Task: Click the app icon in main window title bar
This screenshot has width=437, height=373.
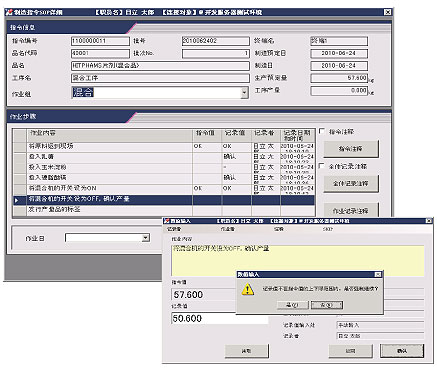Action: coord(9,12)
